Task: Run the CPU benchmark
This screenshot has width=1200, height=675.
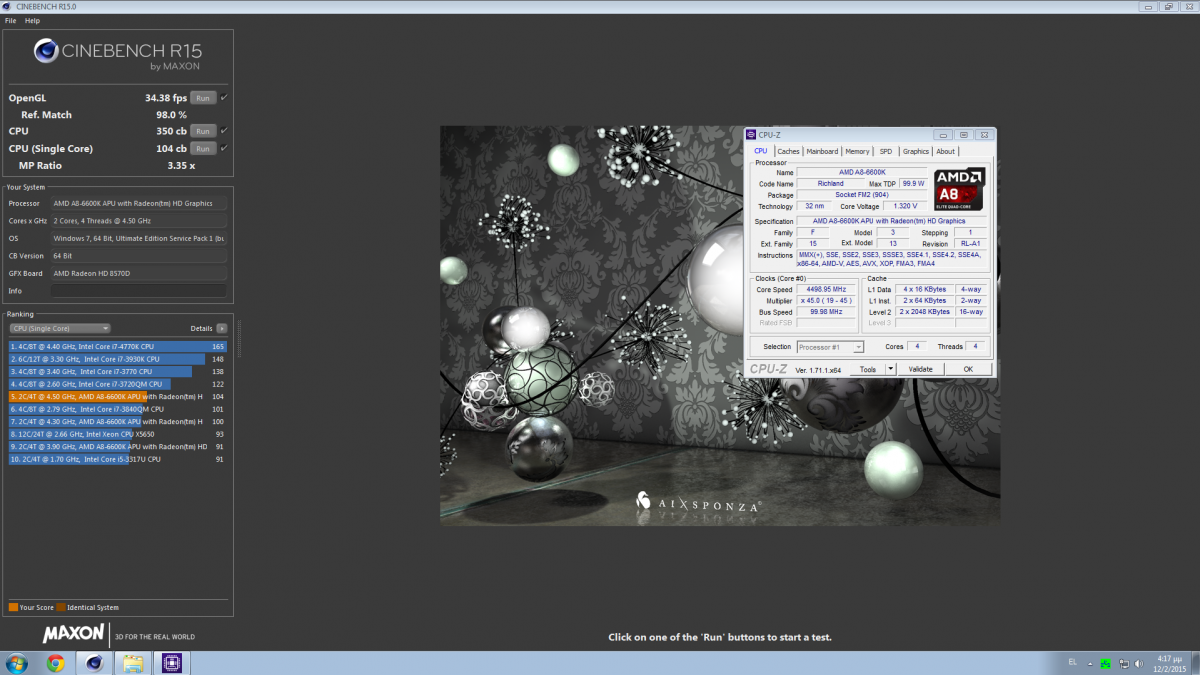Action: coord(203,131)
